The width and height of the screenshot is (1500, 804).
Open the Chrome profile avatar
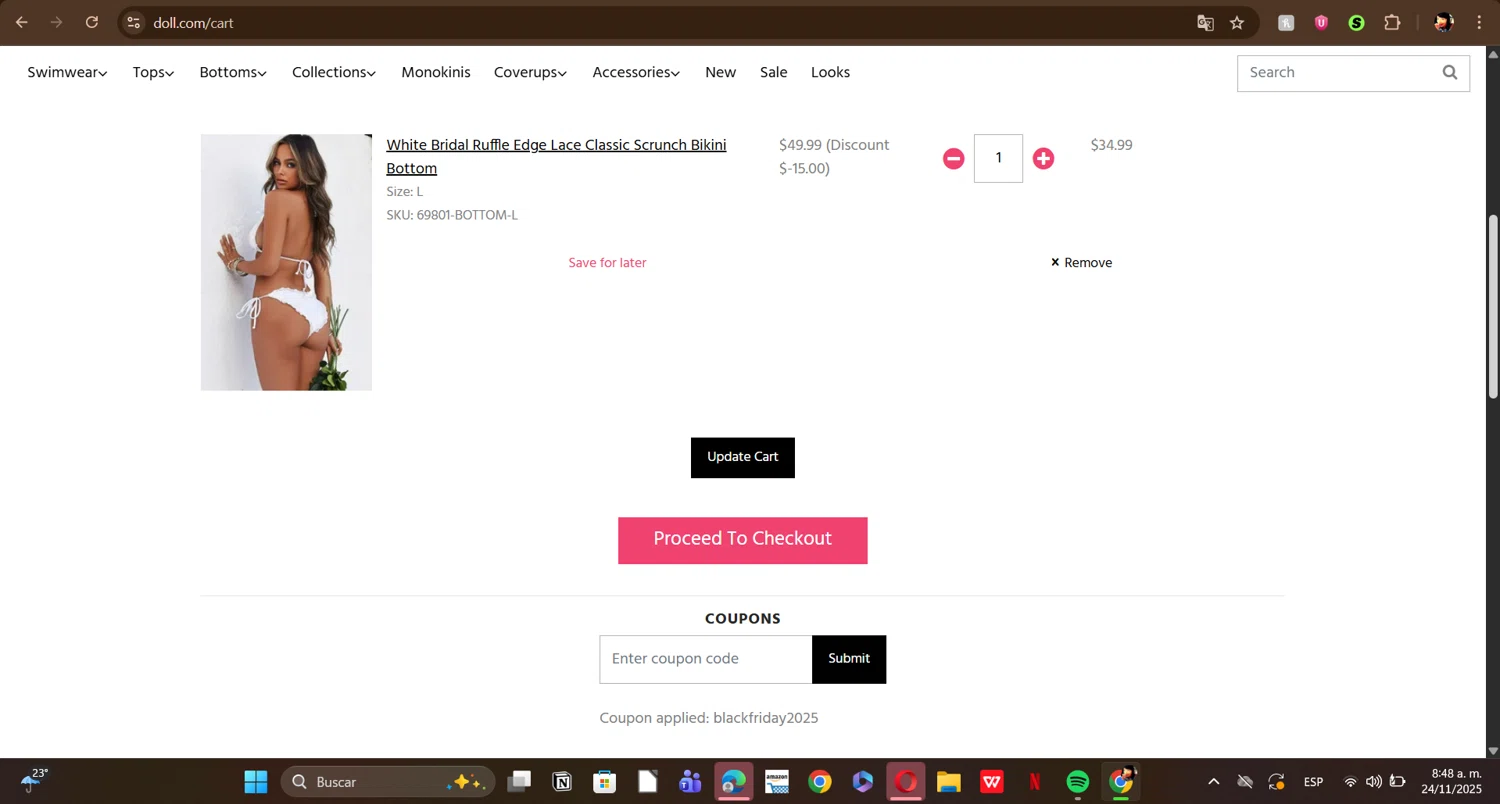click(1443, 22)
